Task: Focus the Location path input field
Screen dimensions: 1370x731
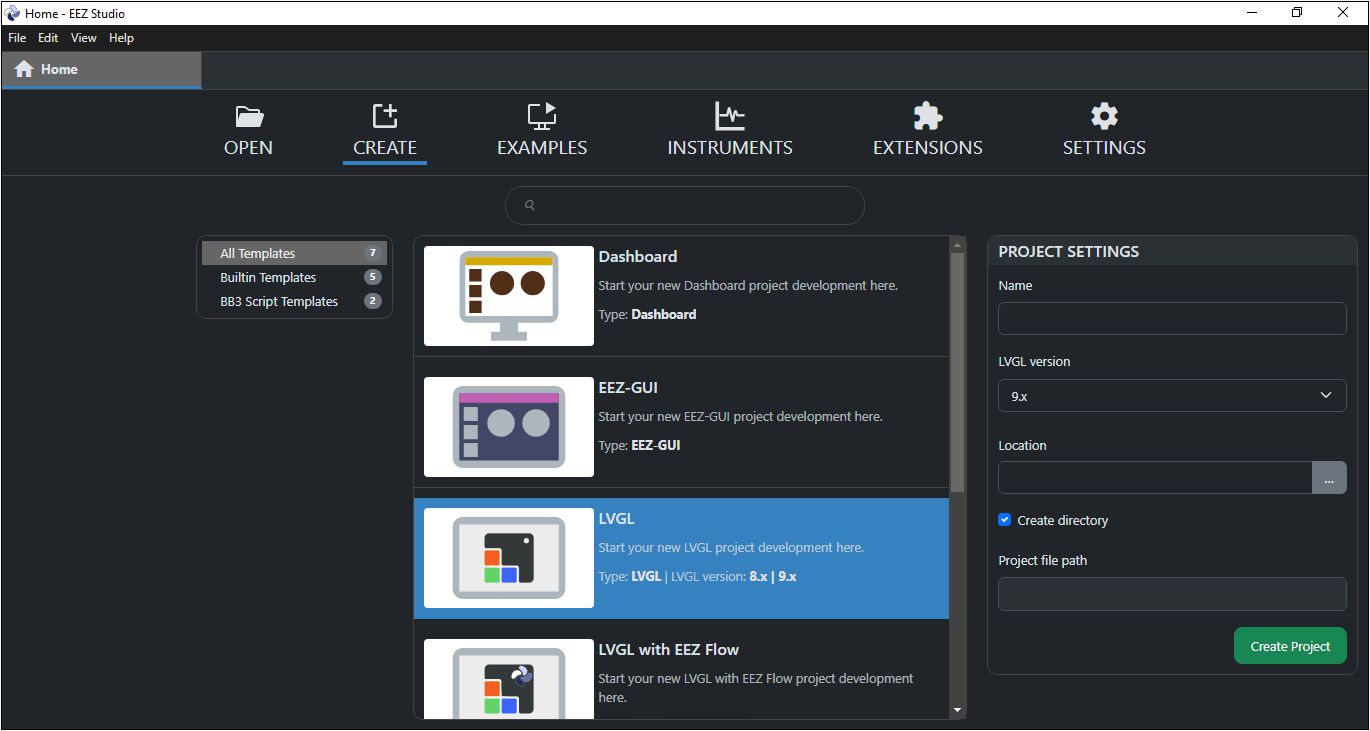Action: 1155,478
